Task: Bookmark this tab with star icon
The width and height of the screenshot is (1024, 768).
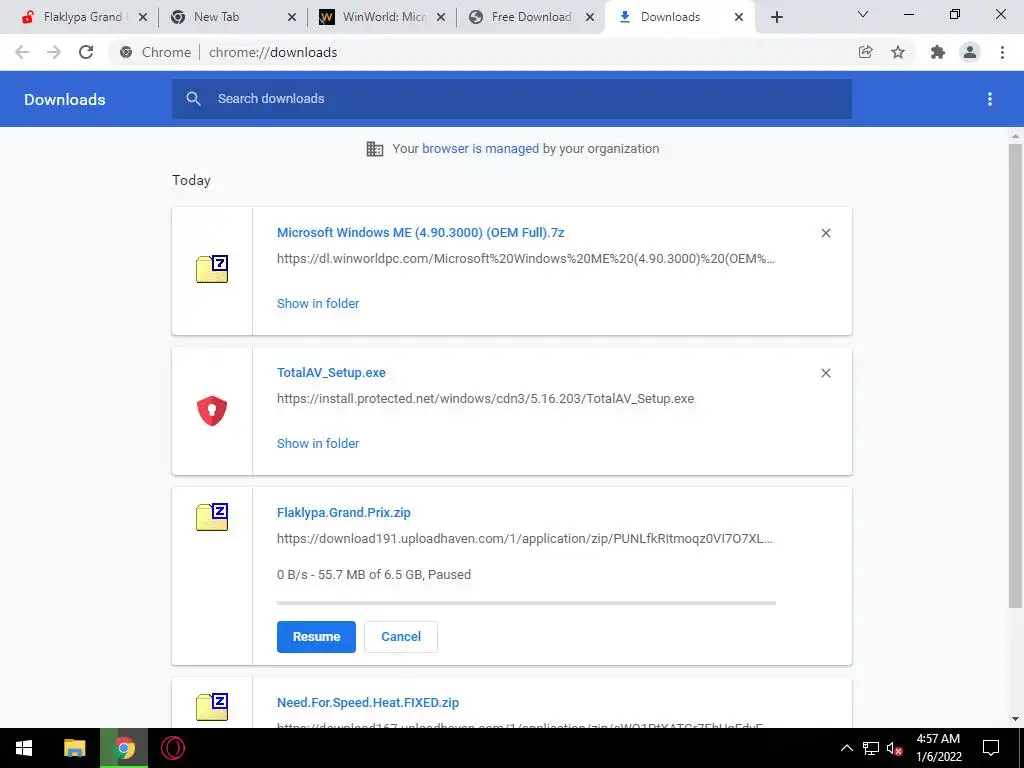Action: click(x=898, y=52)
